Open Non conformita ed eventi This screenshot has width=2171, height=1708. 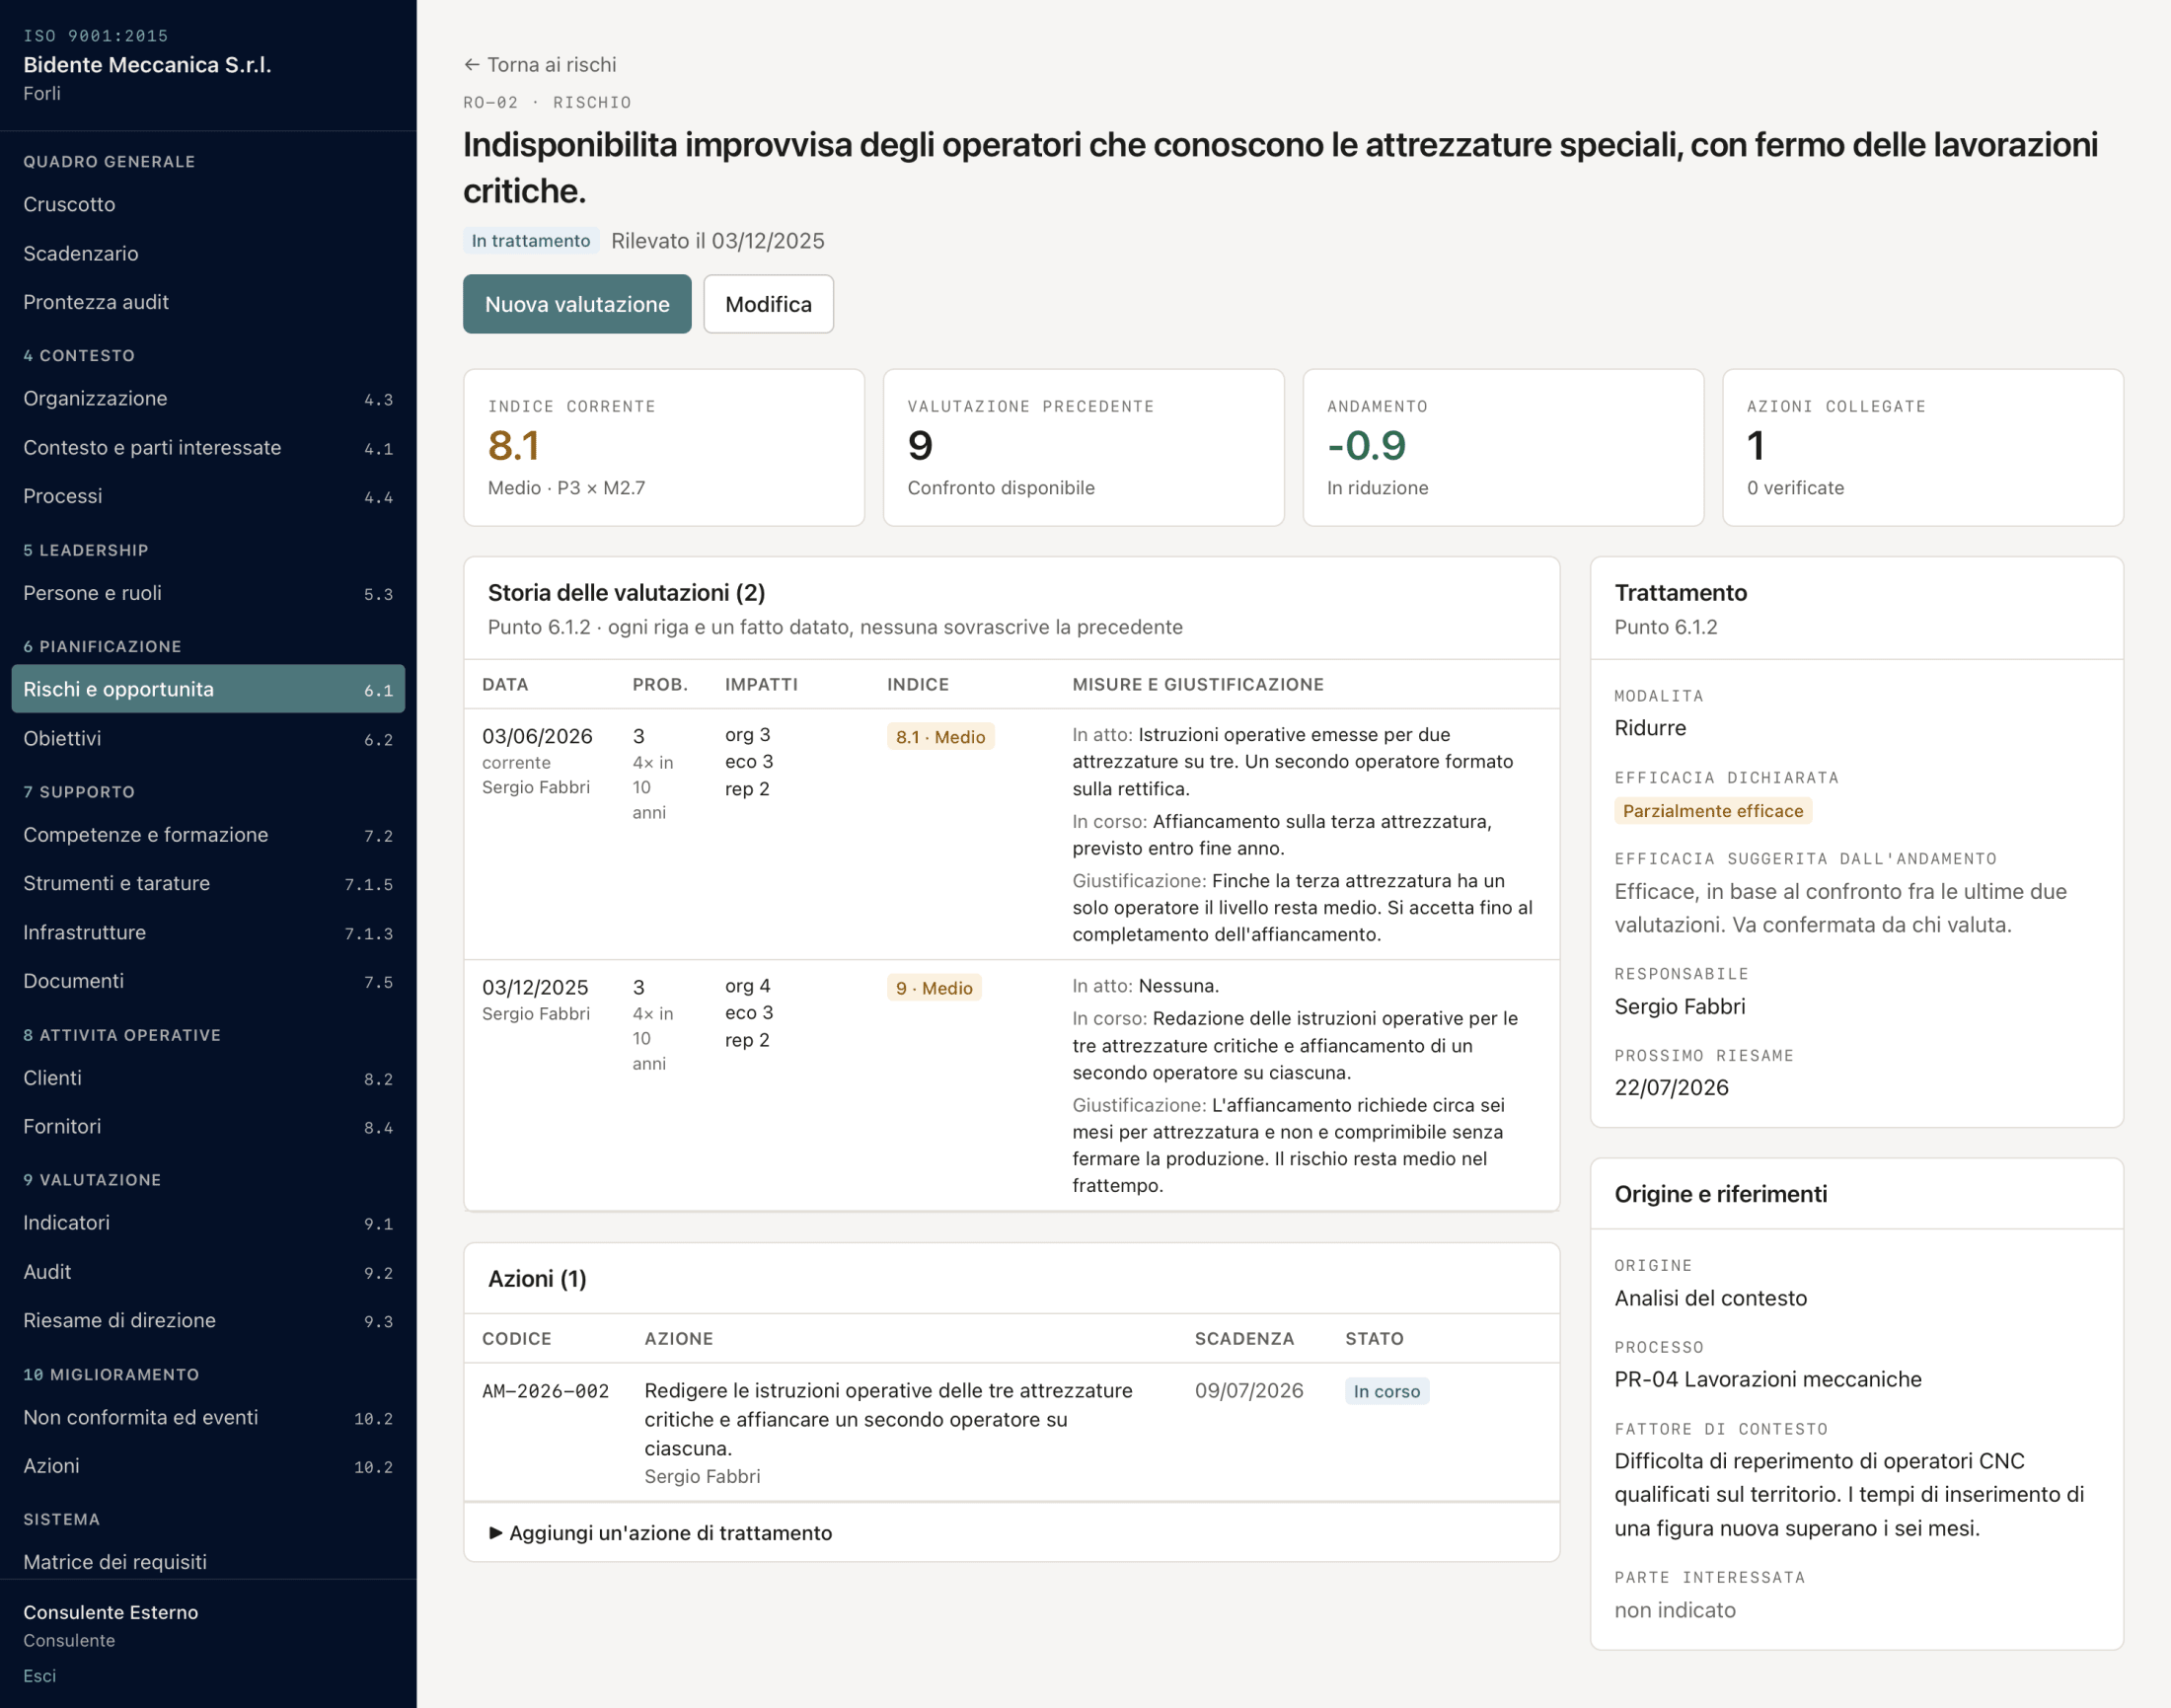coord(208,1417)
